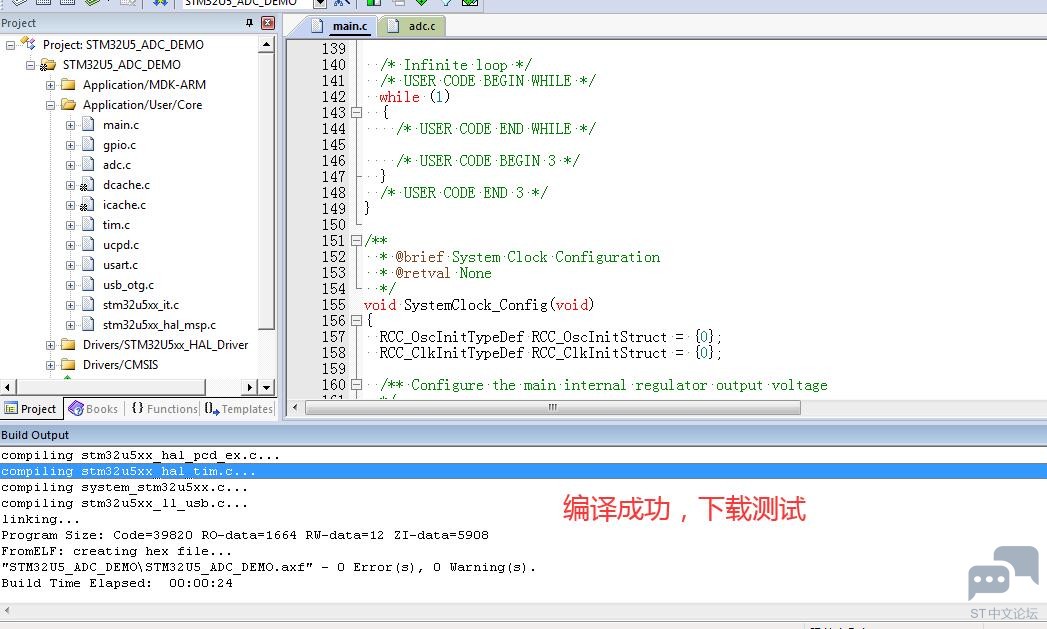Click the usb_otg.c file icon

88,284
